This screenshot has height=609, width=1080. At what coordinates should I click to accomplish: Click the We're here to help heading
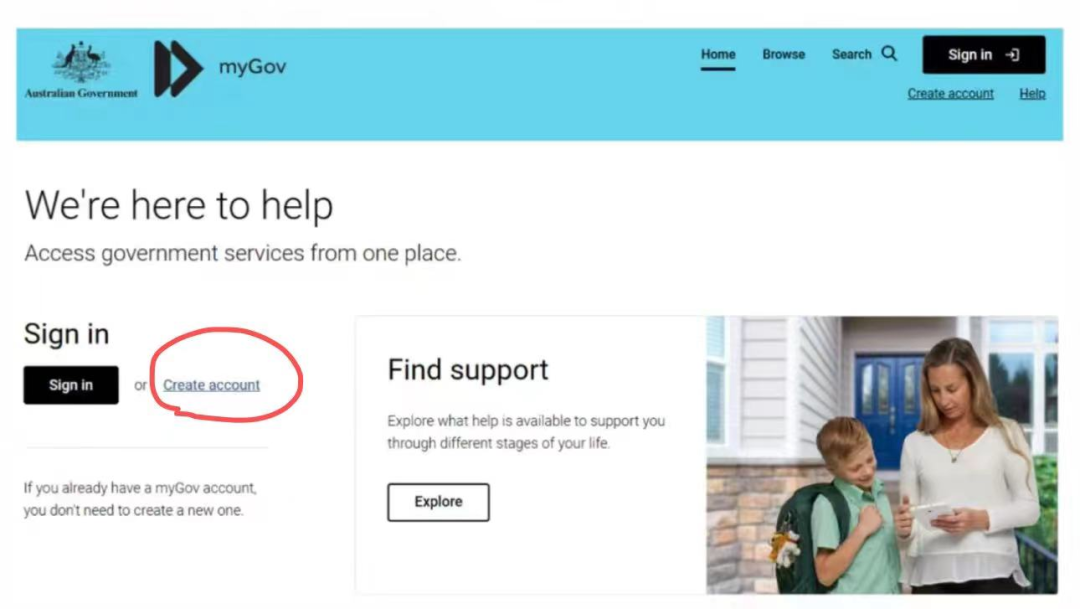(x=179, y=205)
